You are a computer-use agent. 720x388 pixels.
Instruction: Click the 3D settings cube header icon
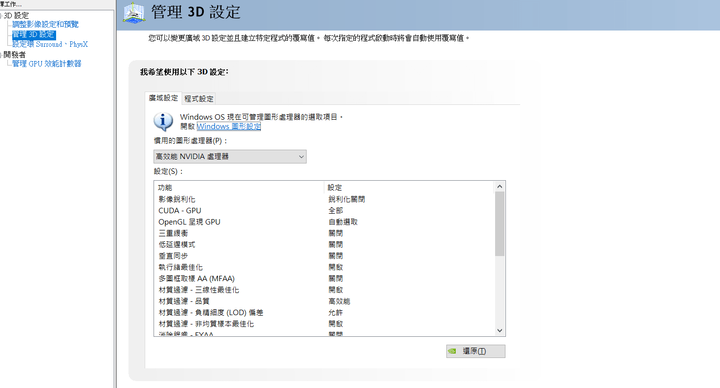[x=134, y=13]
